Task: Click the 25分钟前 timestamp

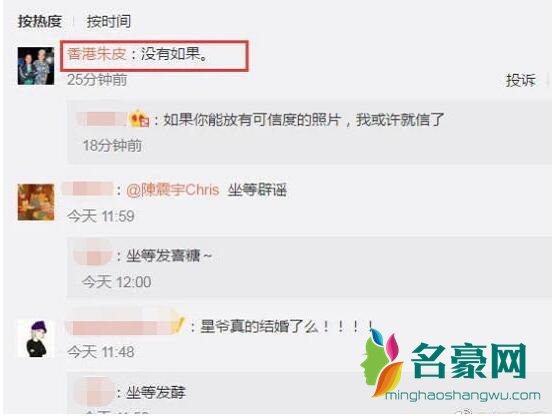Action: click(97, 80)
